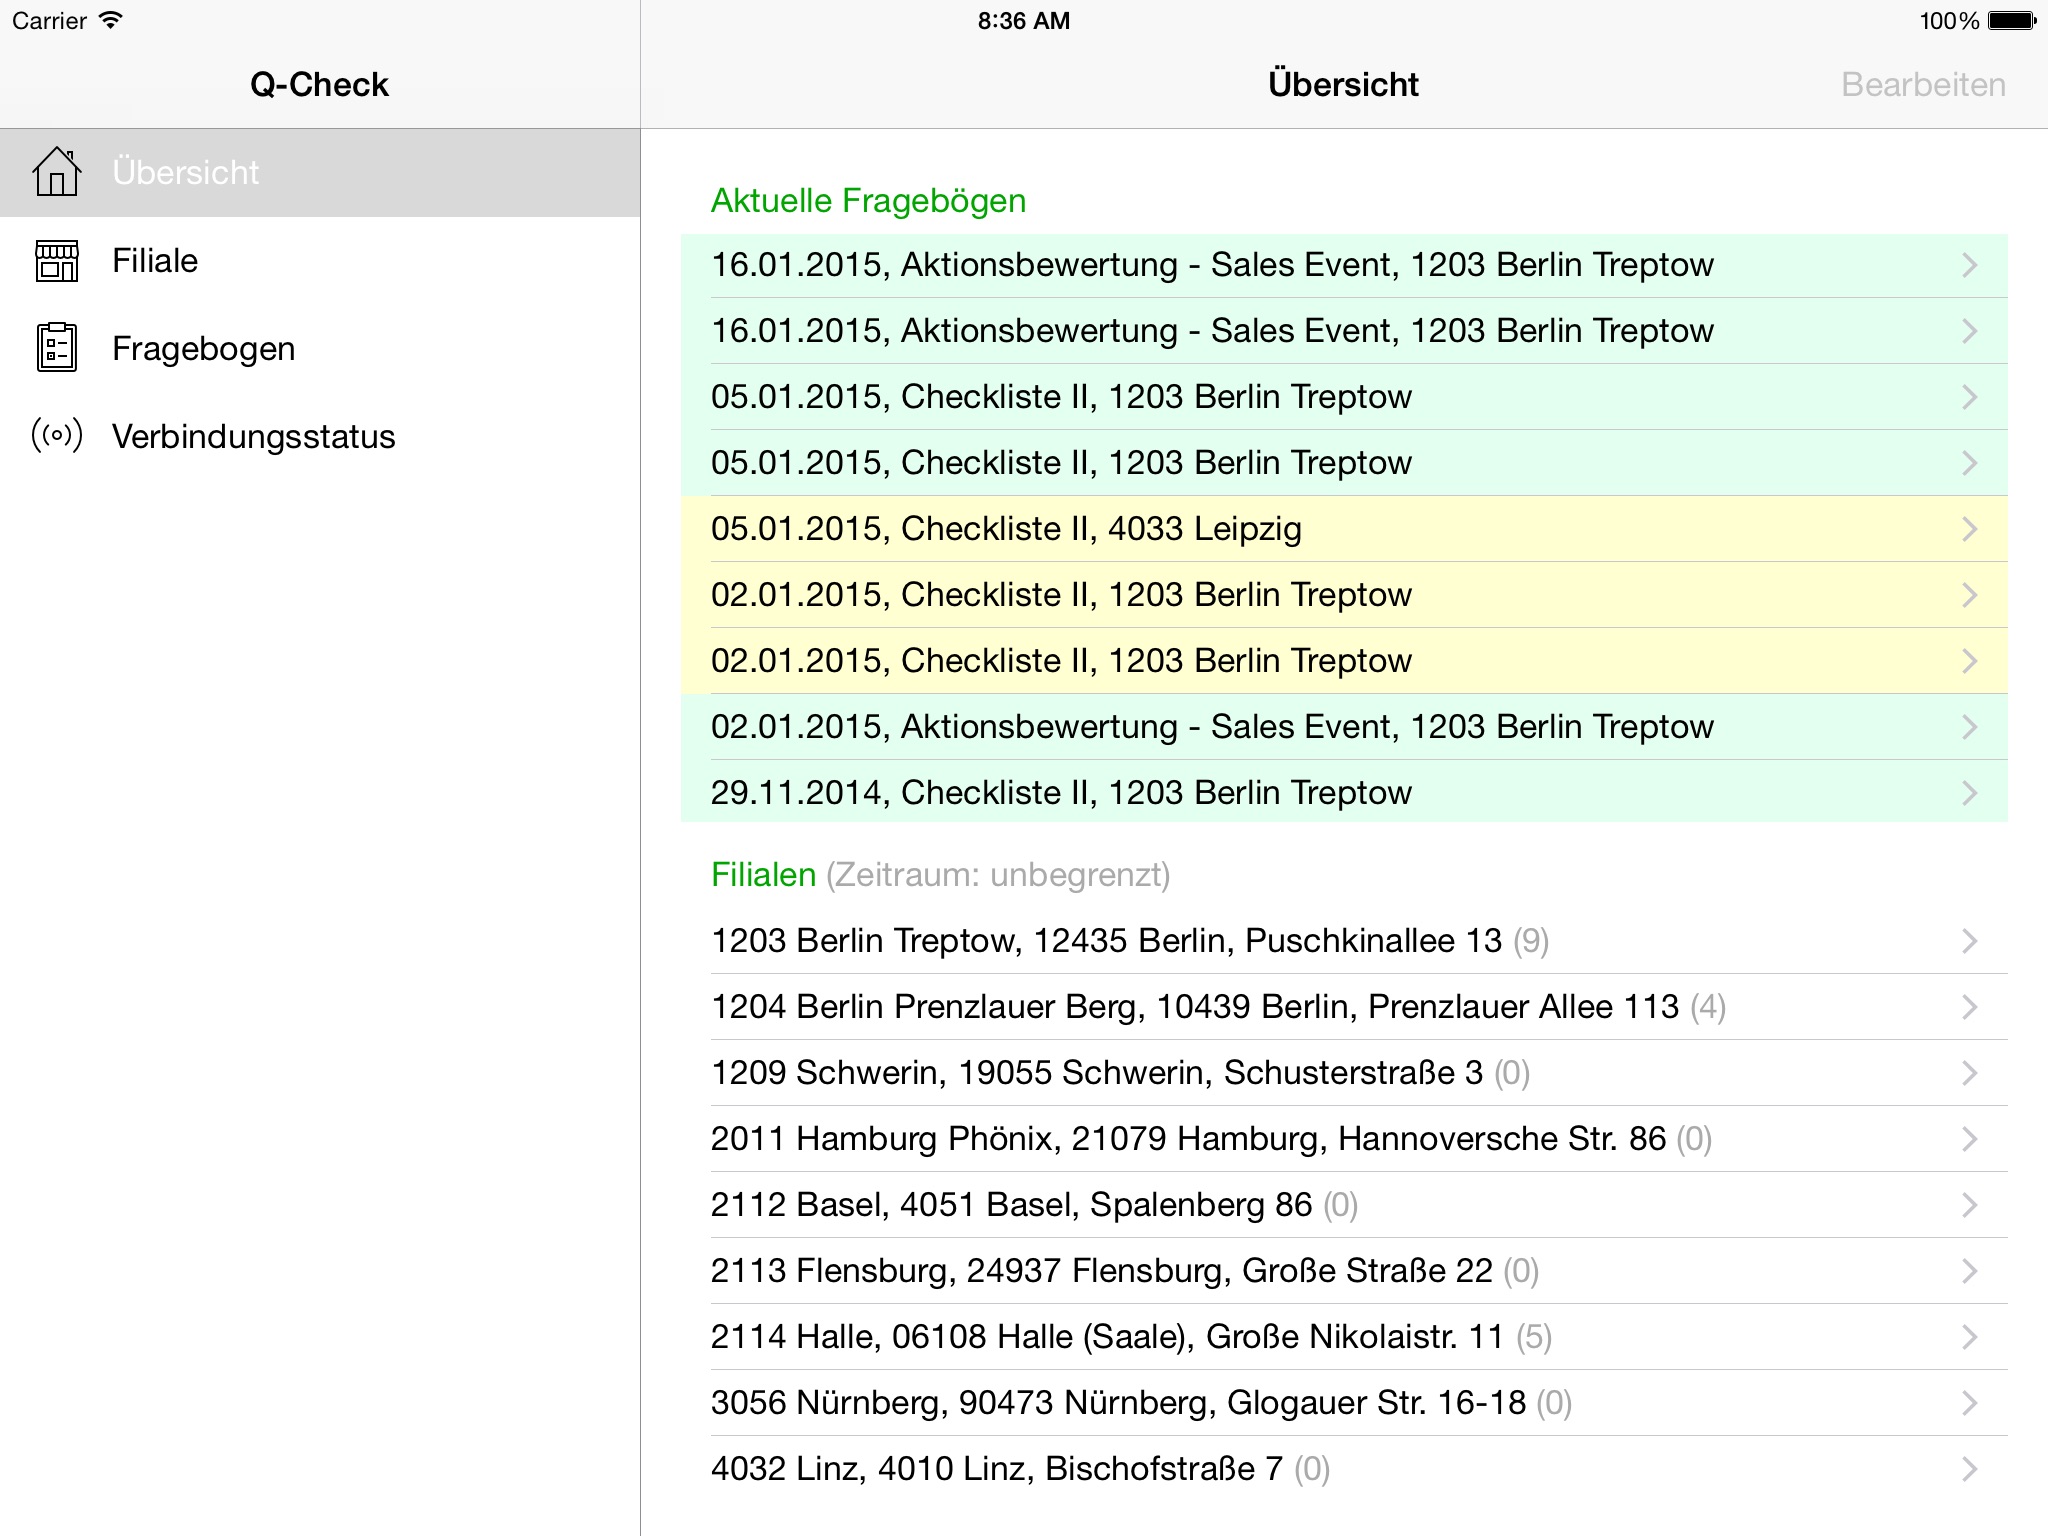2048x1536 pixels.
Task: Tap the Bearbeiten button
Action: pos(1923,85)
